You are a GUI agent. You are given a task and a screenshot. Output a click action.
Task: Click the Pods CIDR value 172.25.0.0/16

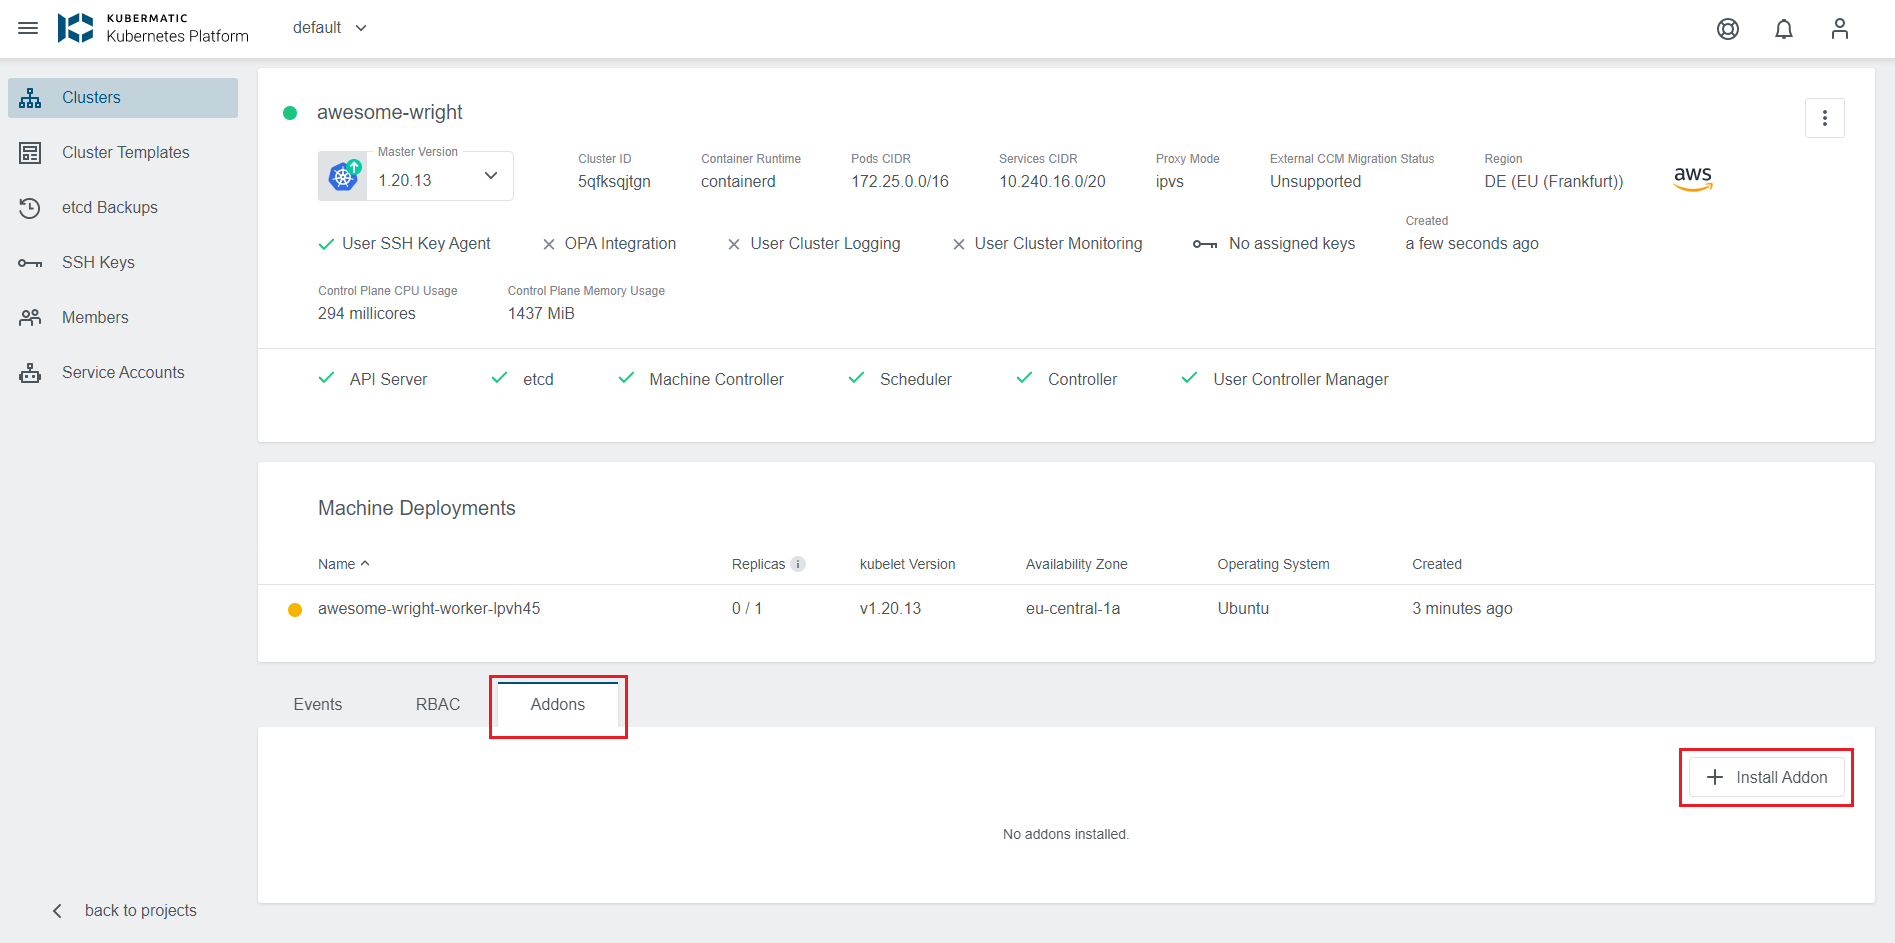click(x=900, y=181)
